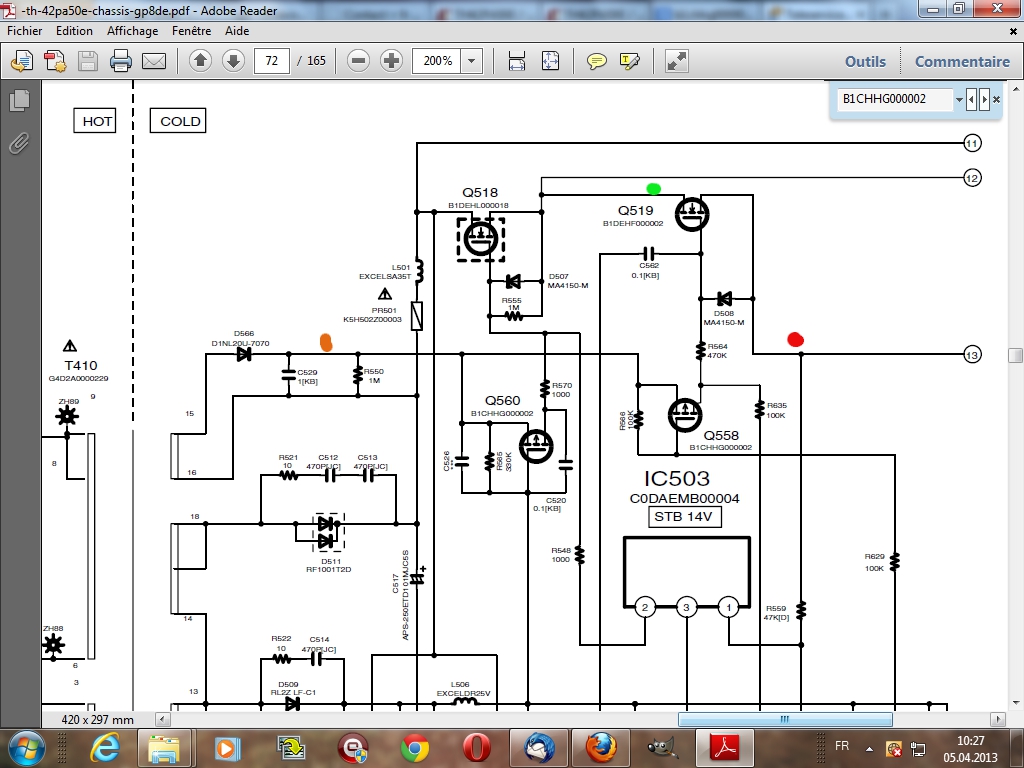Open the Aide menu
The height and width of the screenshot is (768, 1024).
[x=237, y=31]
